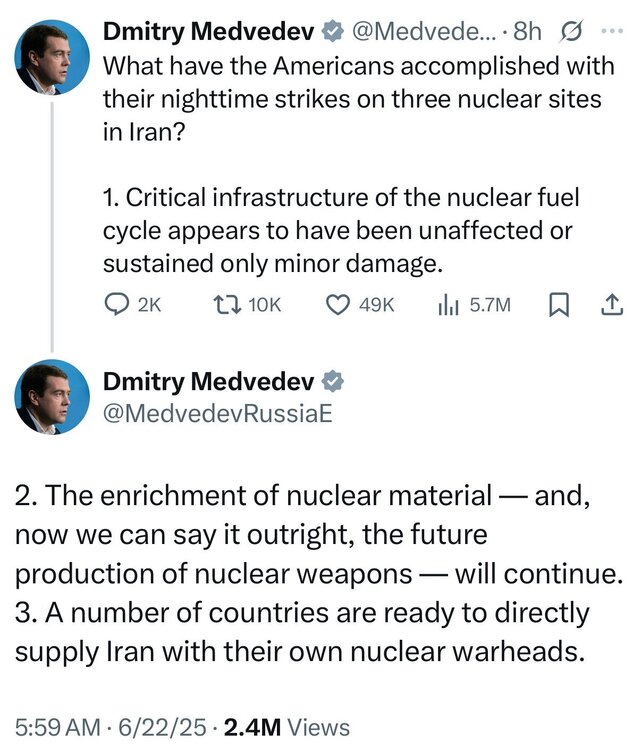Click the Grok slashed circle icon
The height and width of the screenshot is (750, 641).
(x=574, y=32)
